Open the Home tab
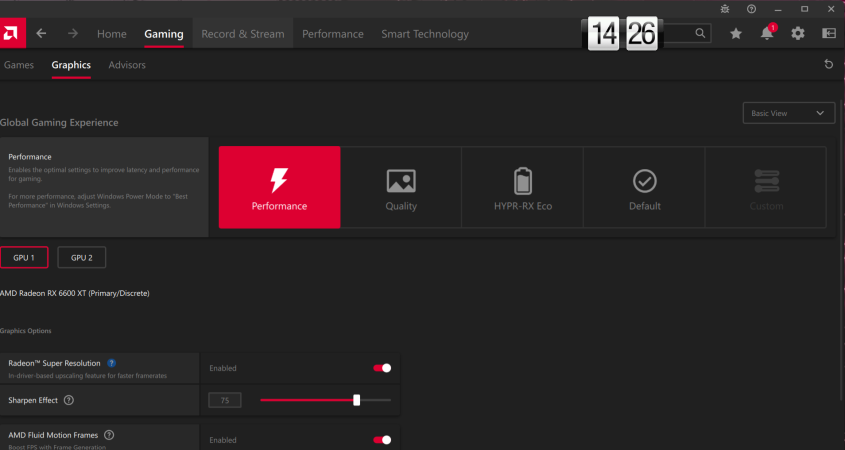845x450 pixels. [112, 33]
